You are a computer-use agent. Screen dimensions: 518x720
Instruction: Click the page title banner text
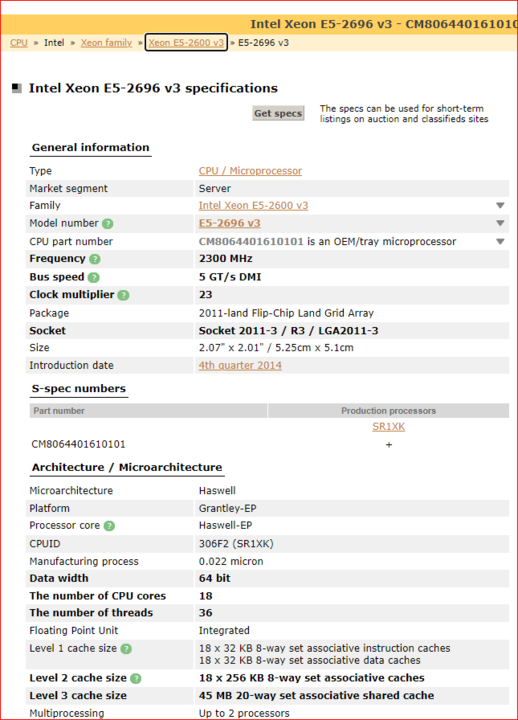[384, 24]
